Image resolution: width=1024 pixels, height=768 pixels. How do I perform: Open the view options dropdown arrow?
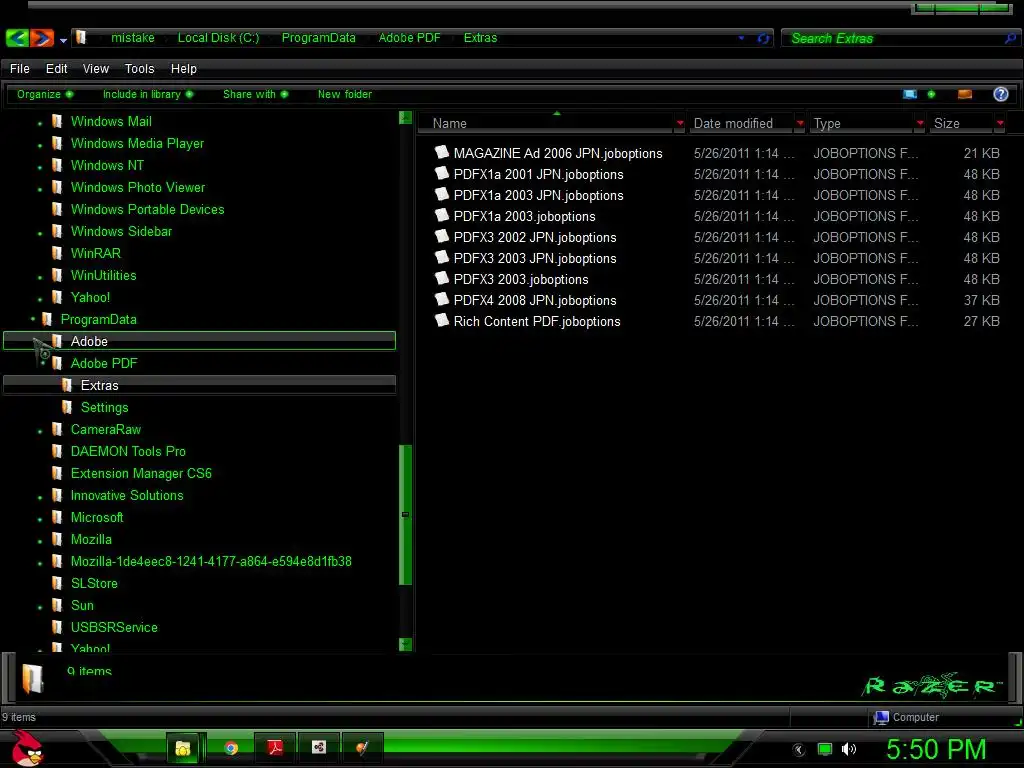click(x=931, y=94)
